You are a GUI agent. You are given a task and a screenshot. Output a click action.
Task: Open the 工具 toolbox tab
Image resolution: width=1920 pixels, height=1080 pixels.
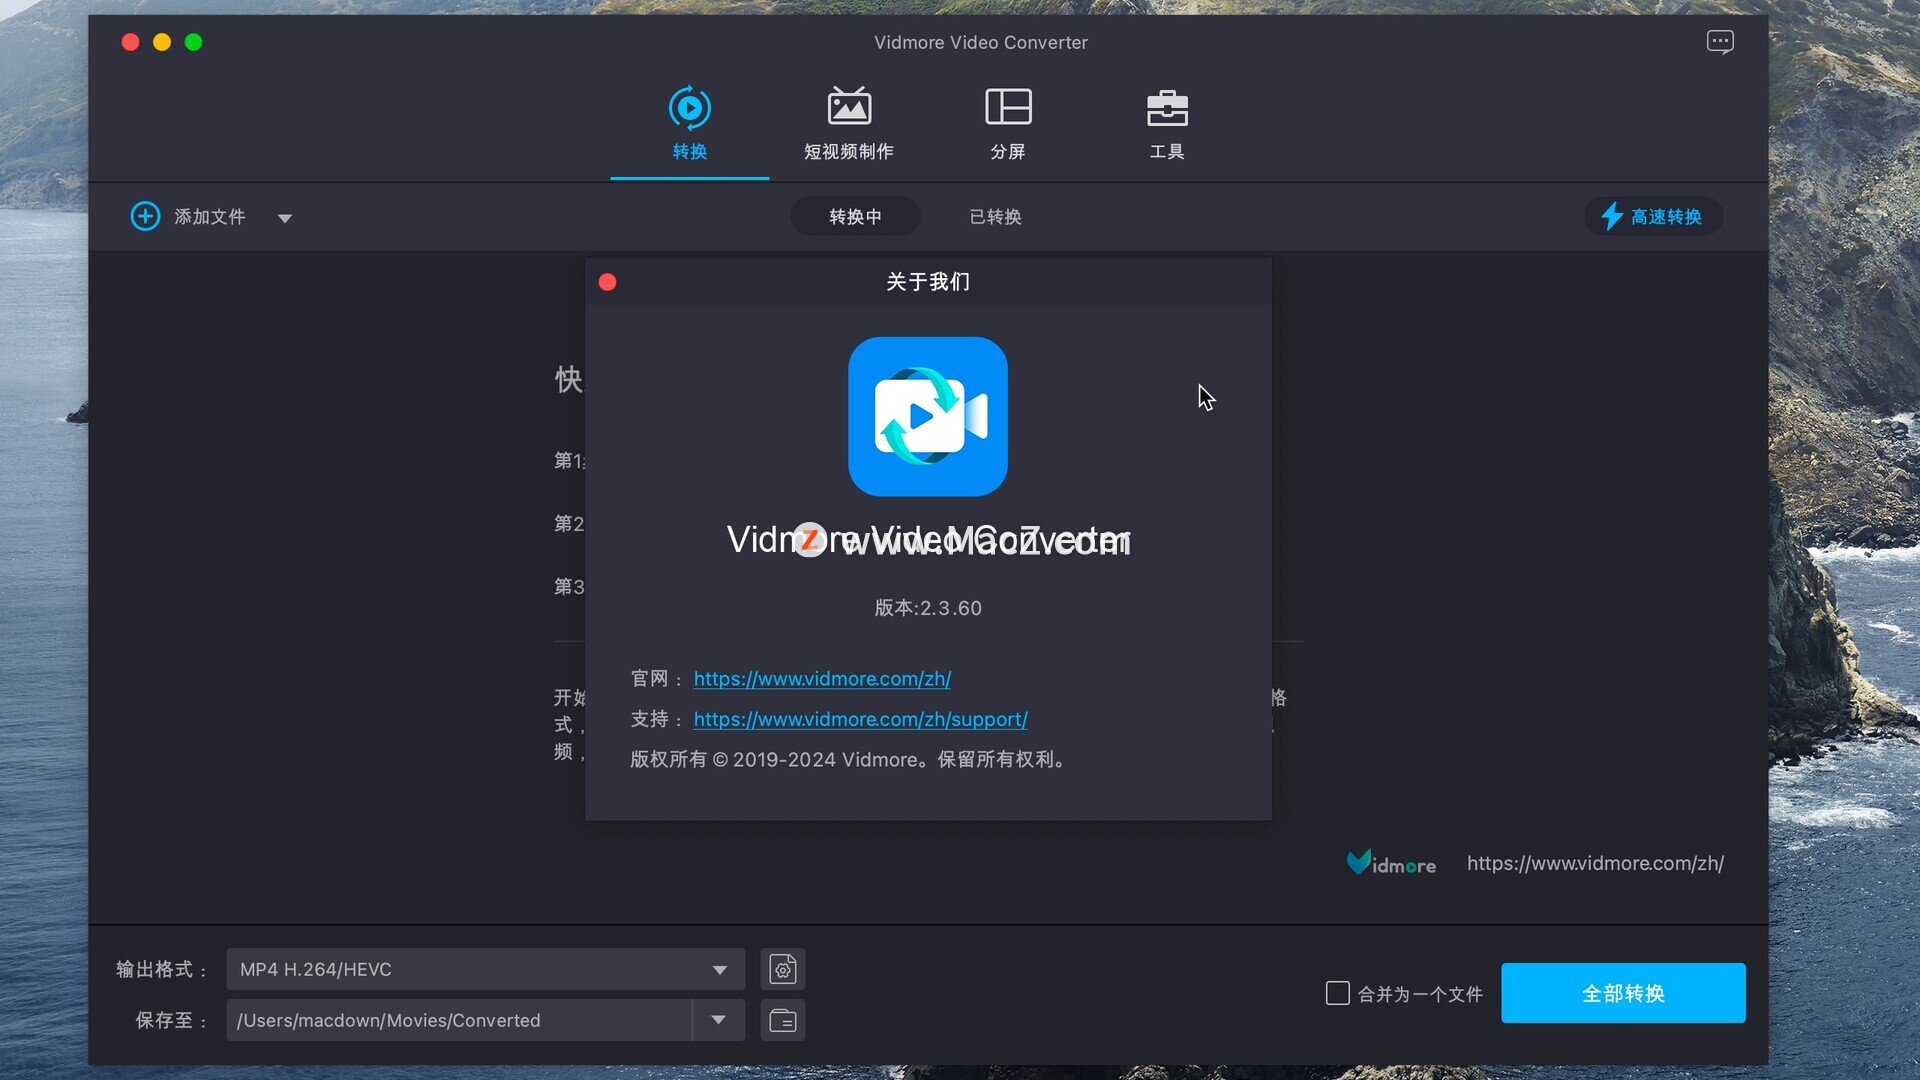1167,124
